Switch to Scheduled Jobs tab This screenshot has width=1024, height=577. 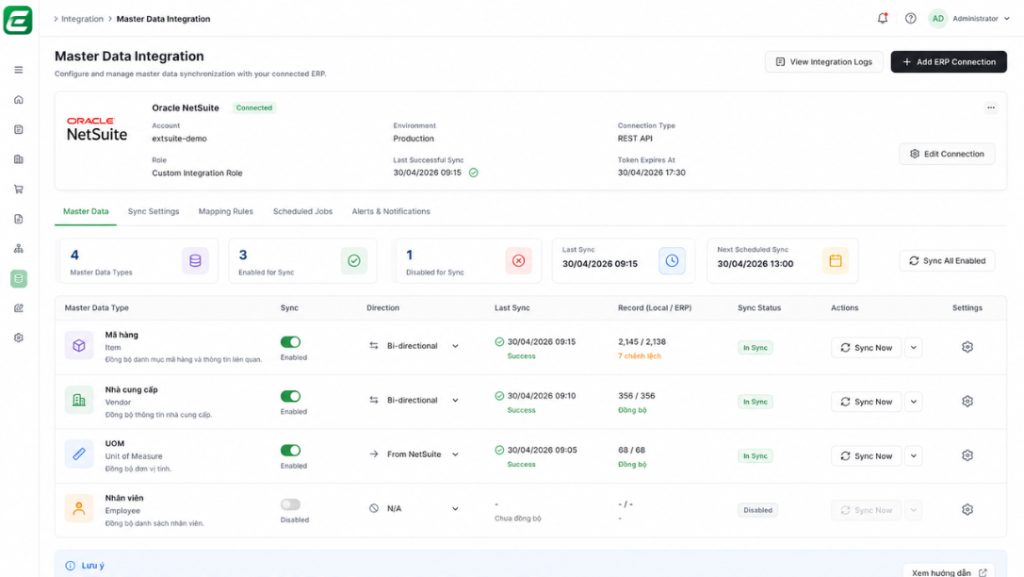point(302,211)
